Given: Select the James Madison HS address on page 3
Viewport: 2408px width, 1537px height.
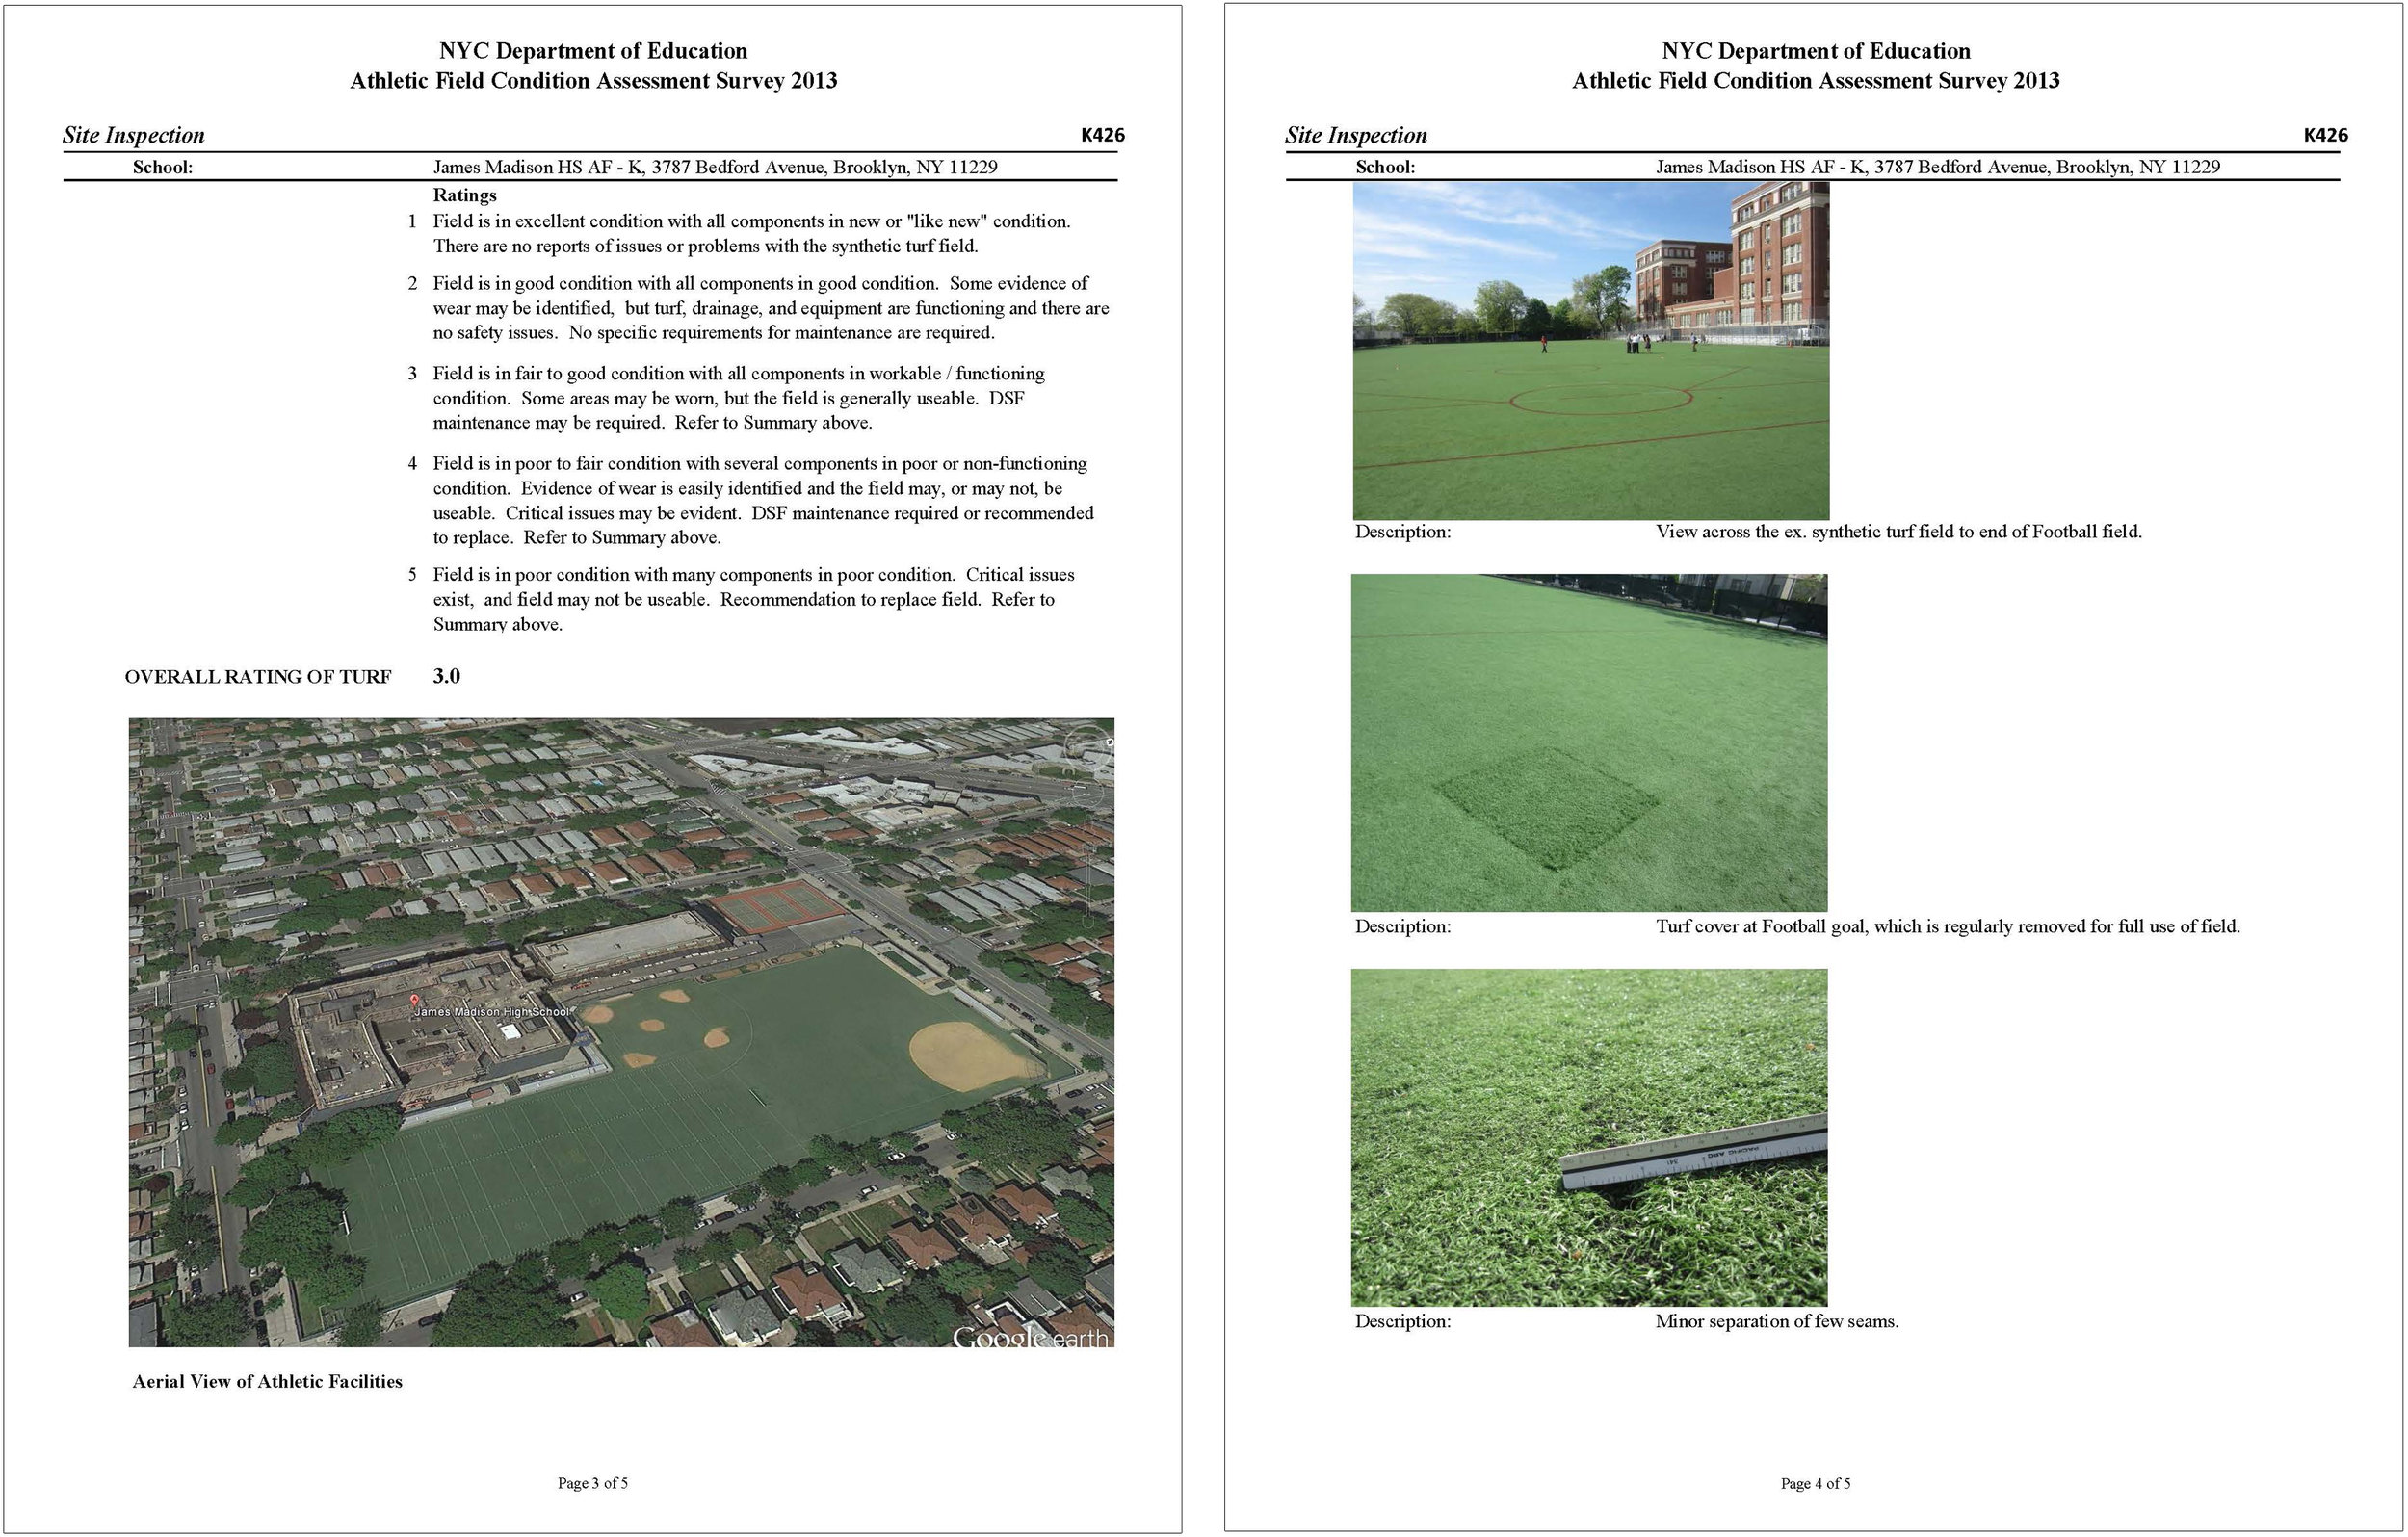Looking at the screenshot, I should (x=715, y=167).
